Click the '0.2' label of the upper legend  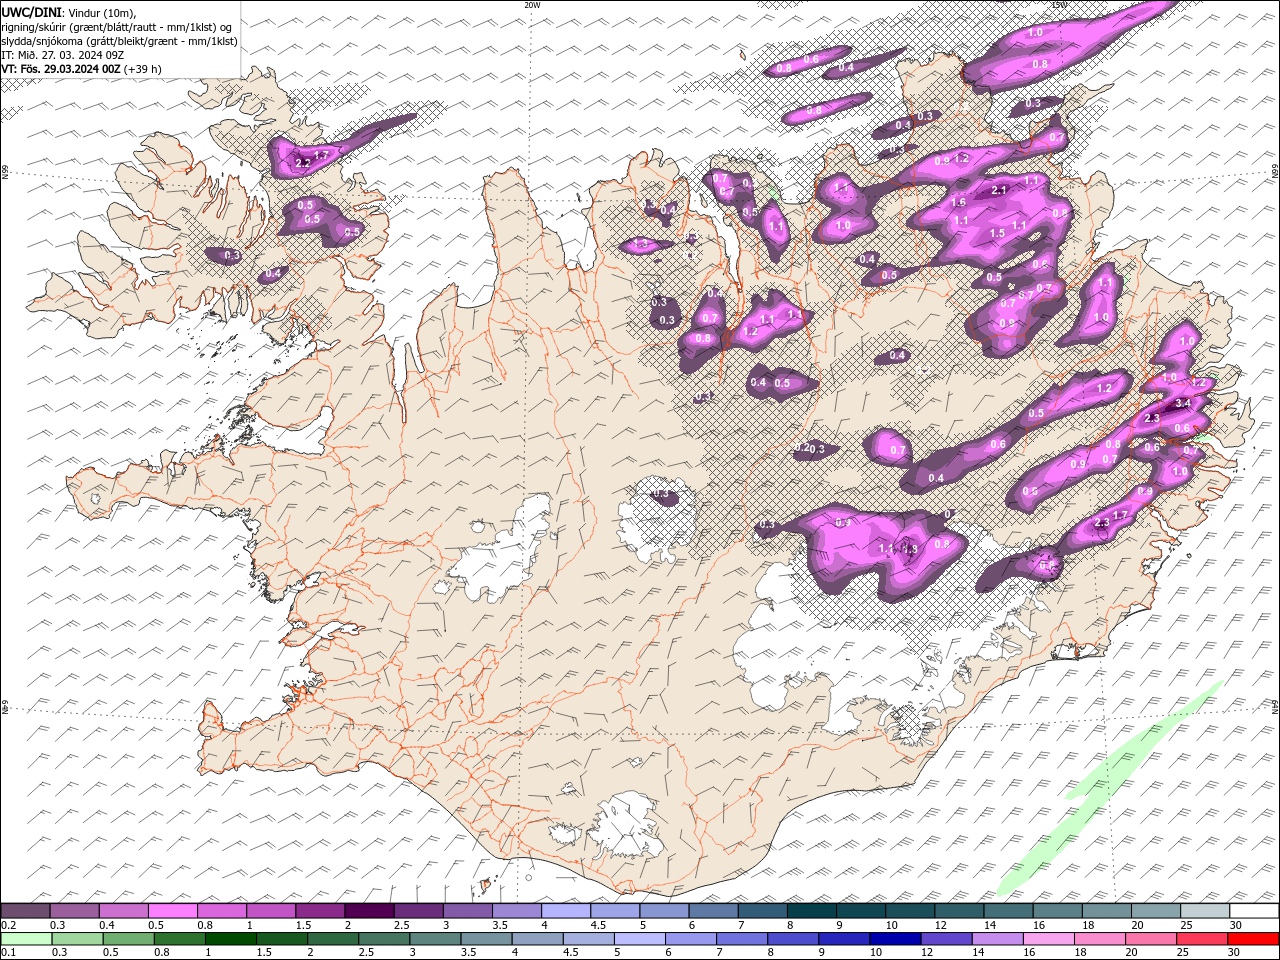tap(8, 925)
